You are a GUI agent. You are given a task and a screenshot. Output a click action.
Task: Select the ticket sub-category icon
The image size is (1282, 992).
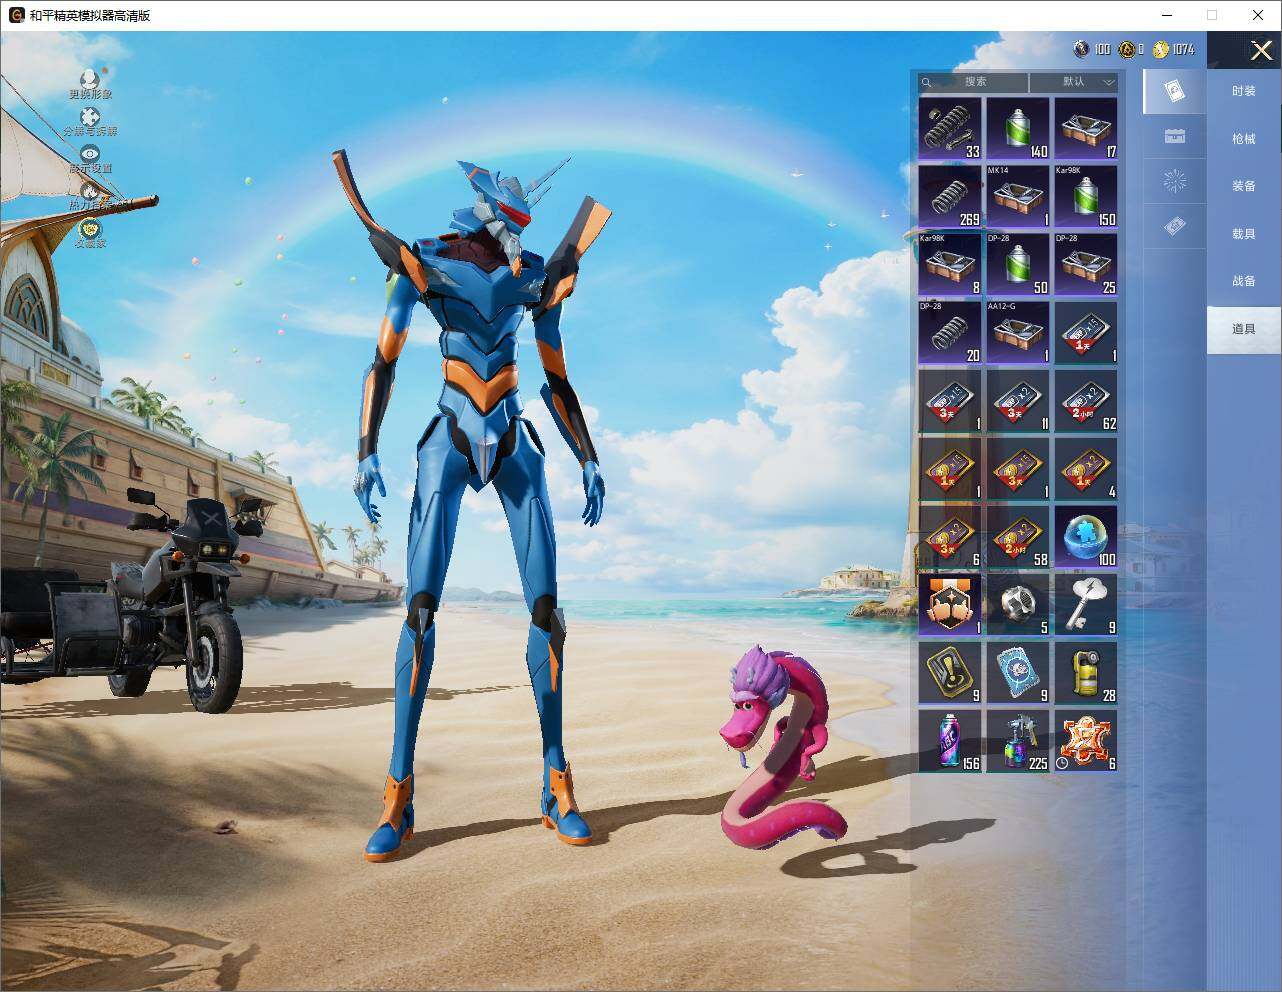1175,227
